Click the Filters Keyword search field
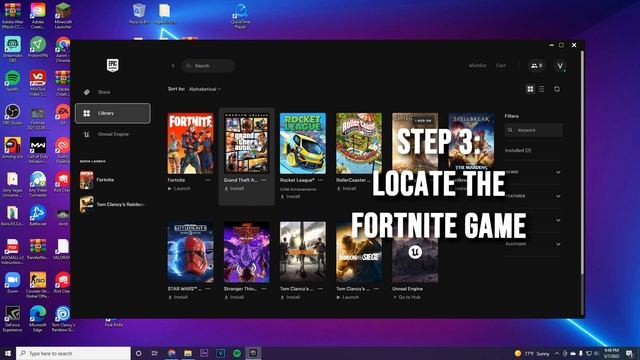Viewport: 640px width, 360px height. pos(534,130)
